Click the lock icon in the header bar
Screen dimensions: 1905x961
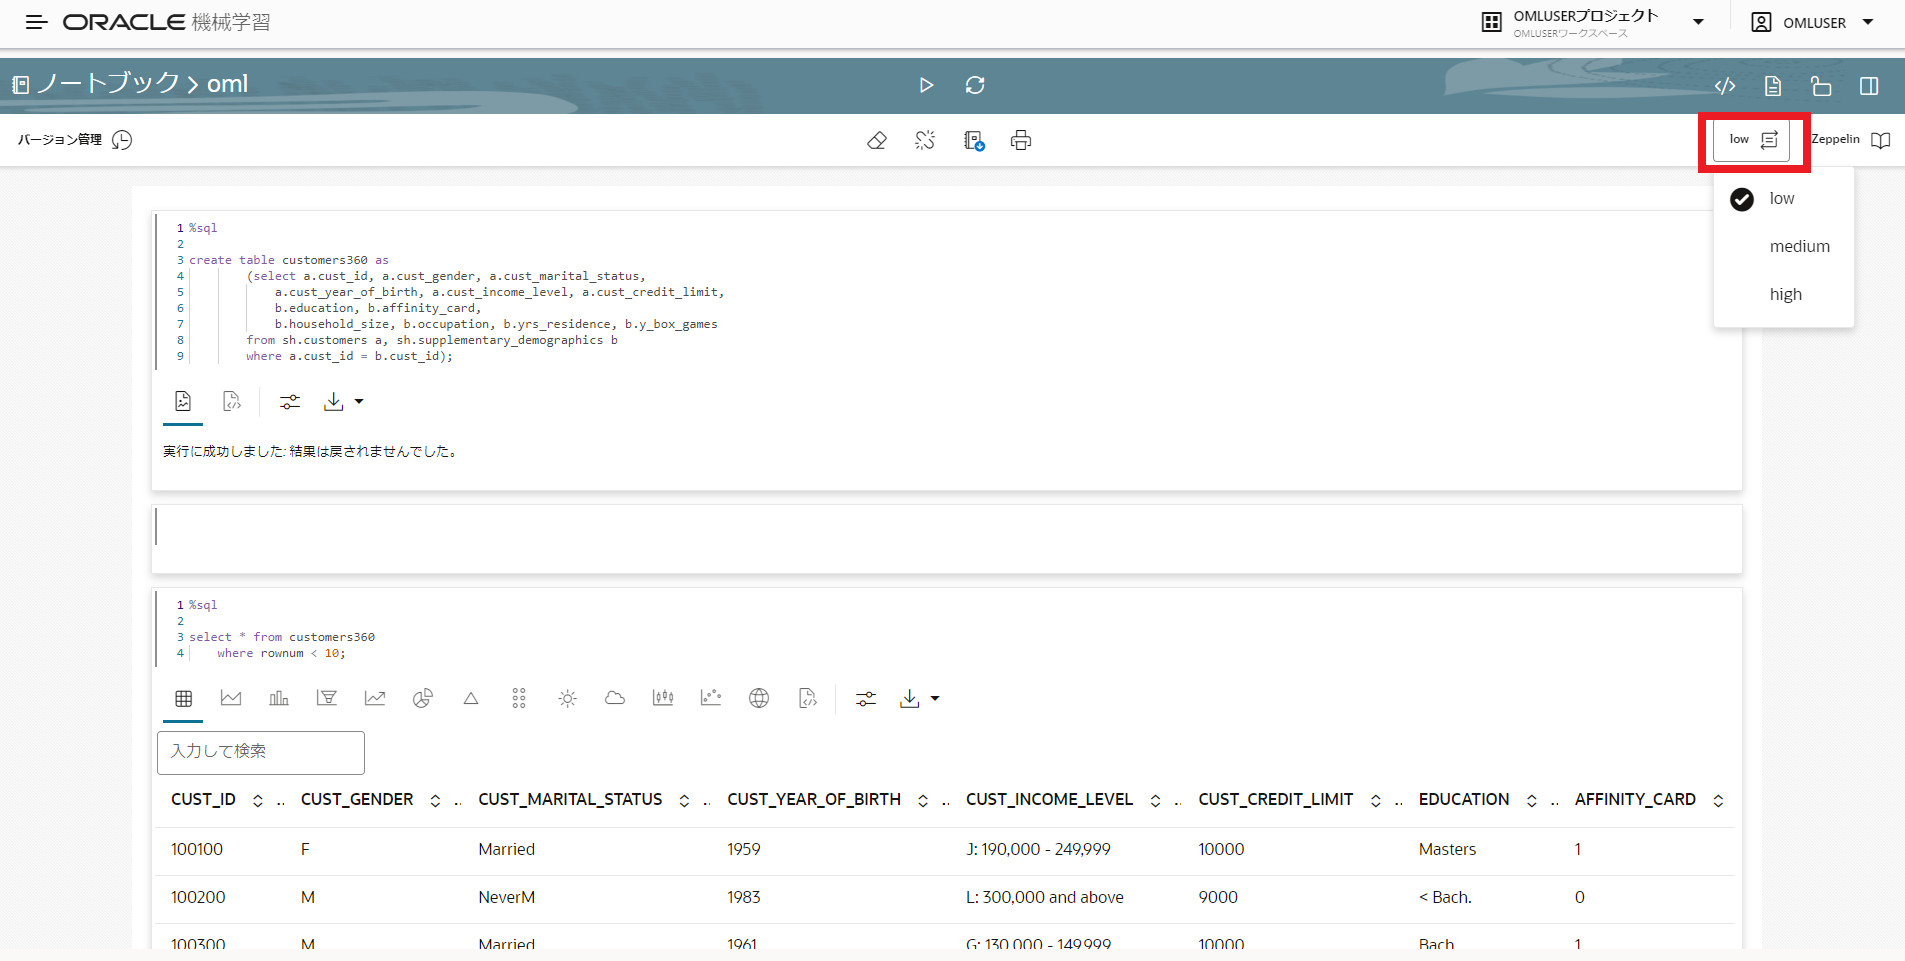(x=1821, y=86)
